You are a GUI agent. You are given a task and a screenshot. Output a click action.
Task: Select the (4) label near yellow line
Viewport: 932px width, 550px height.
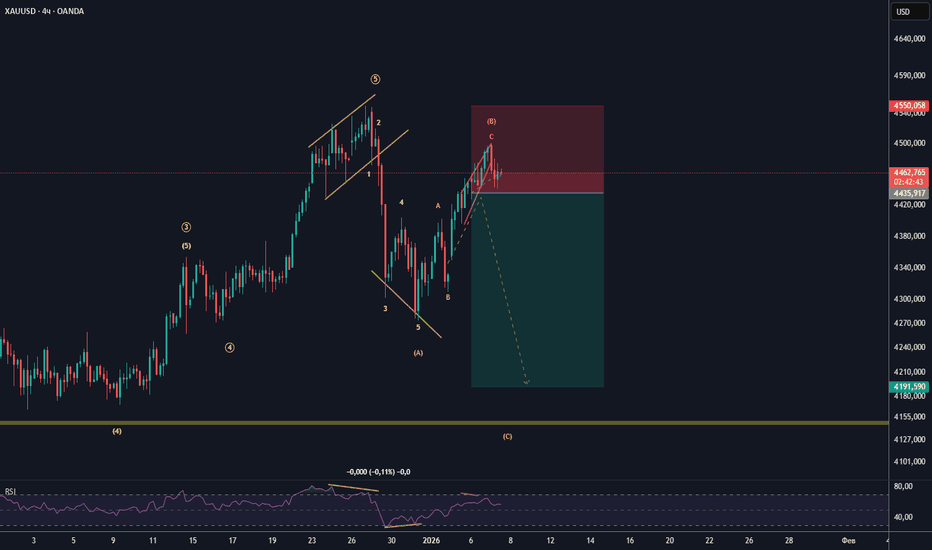(x=116, y=432)
